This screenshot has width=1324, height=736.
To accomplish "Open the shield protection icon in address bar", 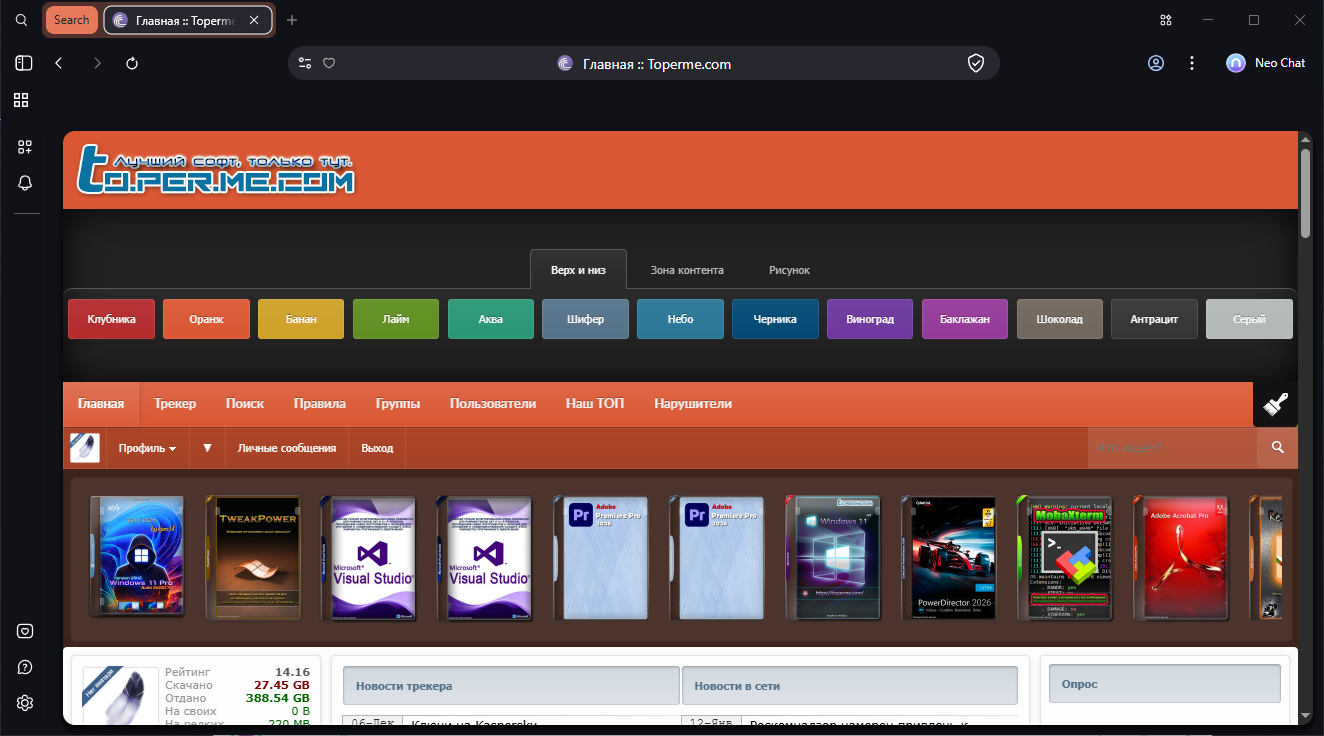I will pos(976,63).
